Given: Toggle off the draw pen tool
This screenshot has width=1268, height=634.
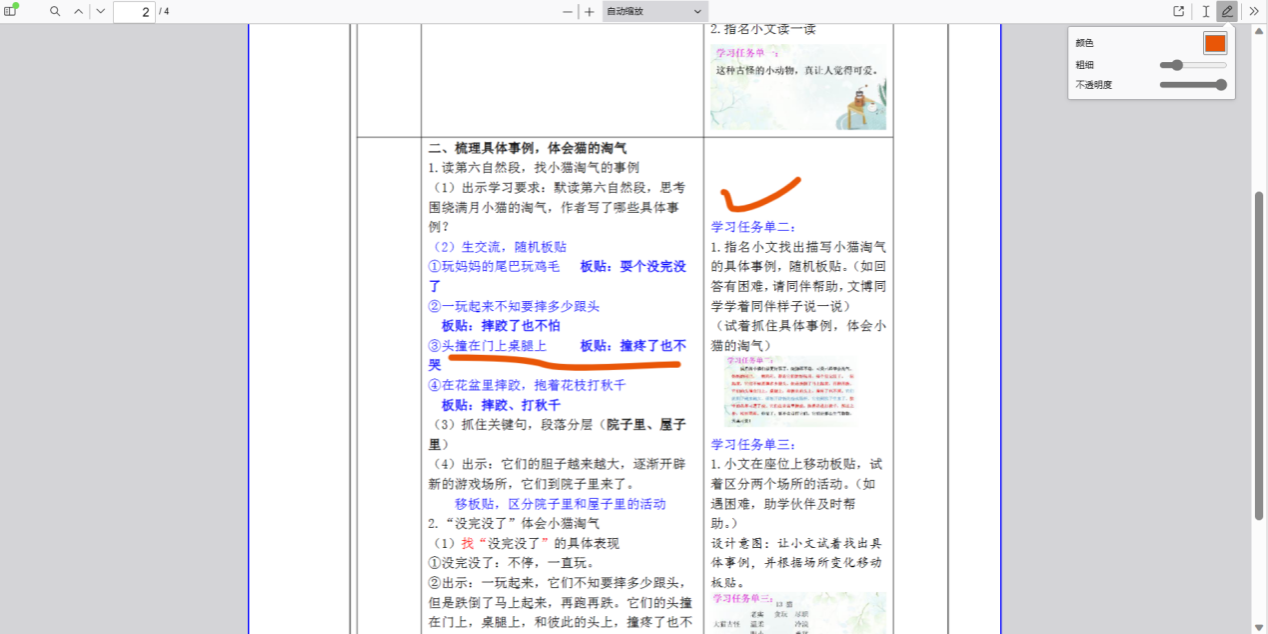Looking at the screenshot, I should pos(1227,11).
